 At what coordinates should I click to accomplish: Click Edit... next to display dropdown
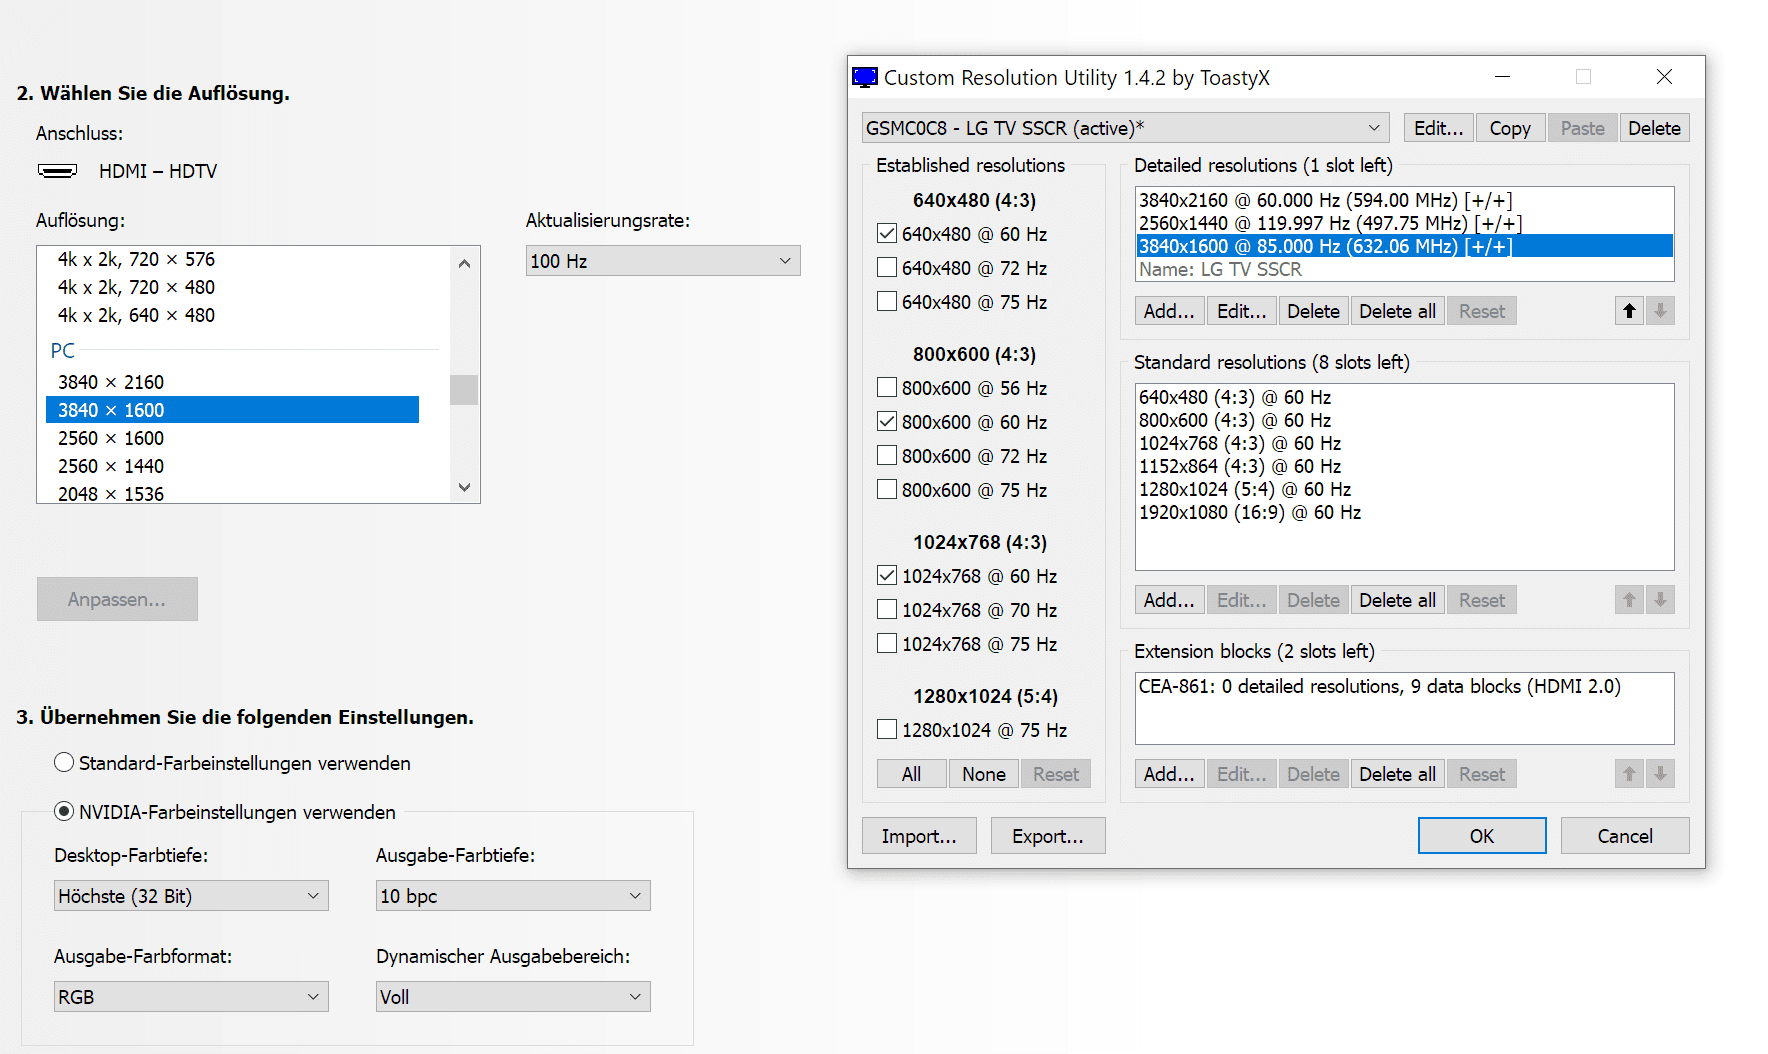click(1439, 128)
